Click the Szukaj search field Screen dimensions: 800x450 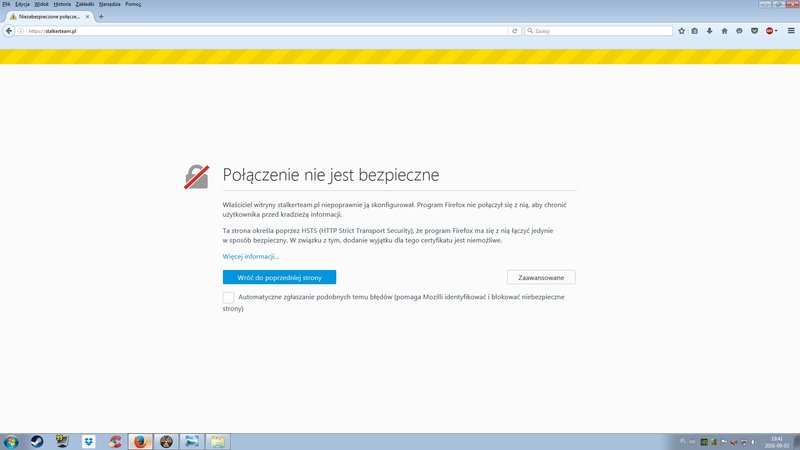point(600,31)
